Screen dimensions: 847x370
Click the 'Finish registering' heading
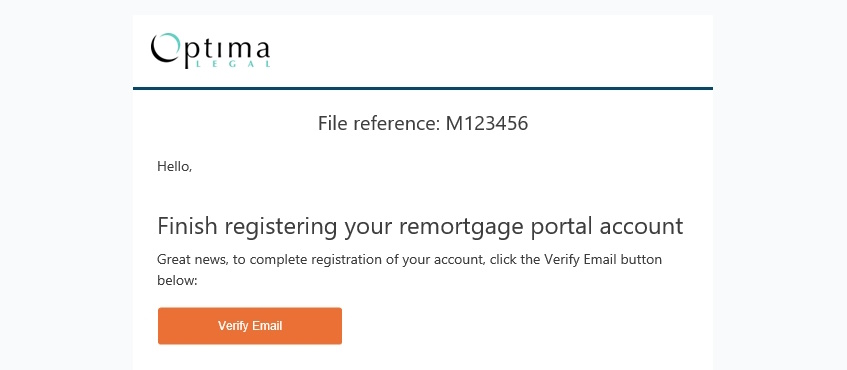point(420,226)
